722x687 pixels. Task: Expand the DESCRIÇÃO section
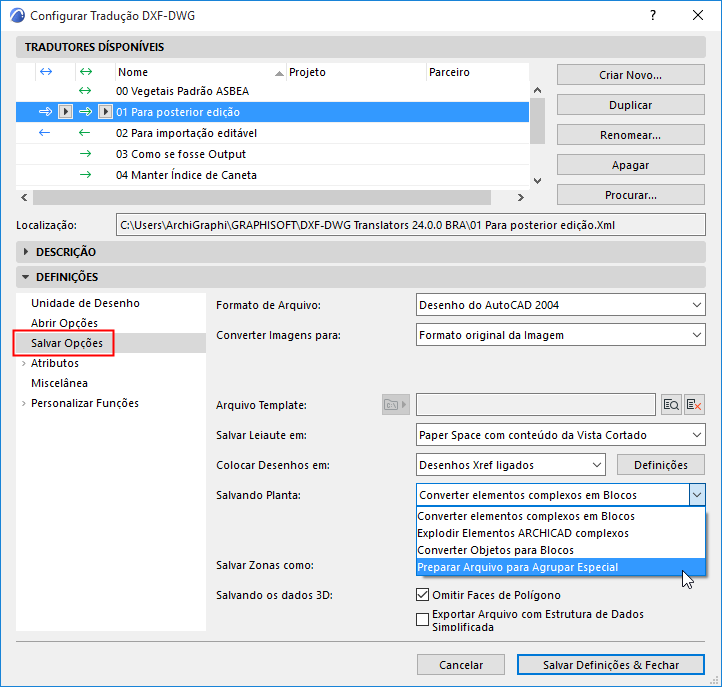point(26,252)
